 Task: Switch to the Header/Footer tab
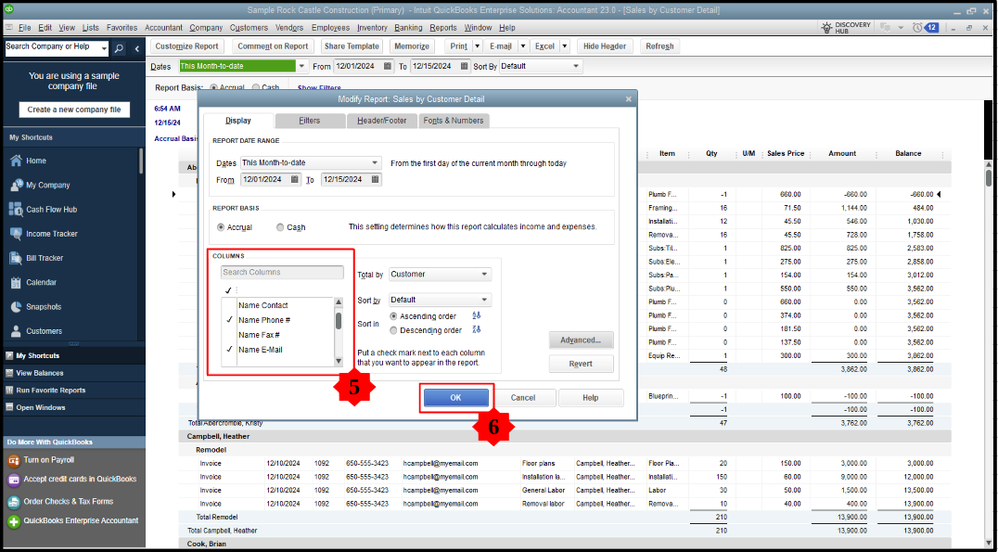click(382, 120)
